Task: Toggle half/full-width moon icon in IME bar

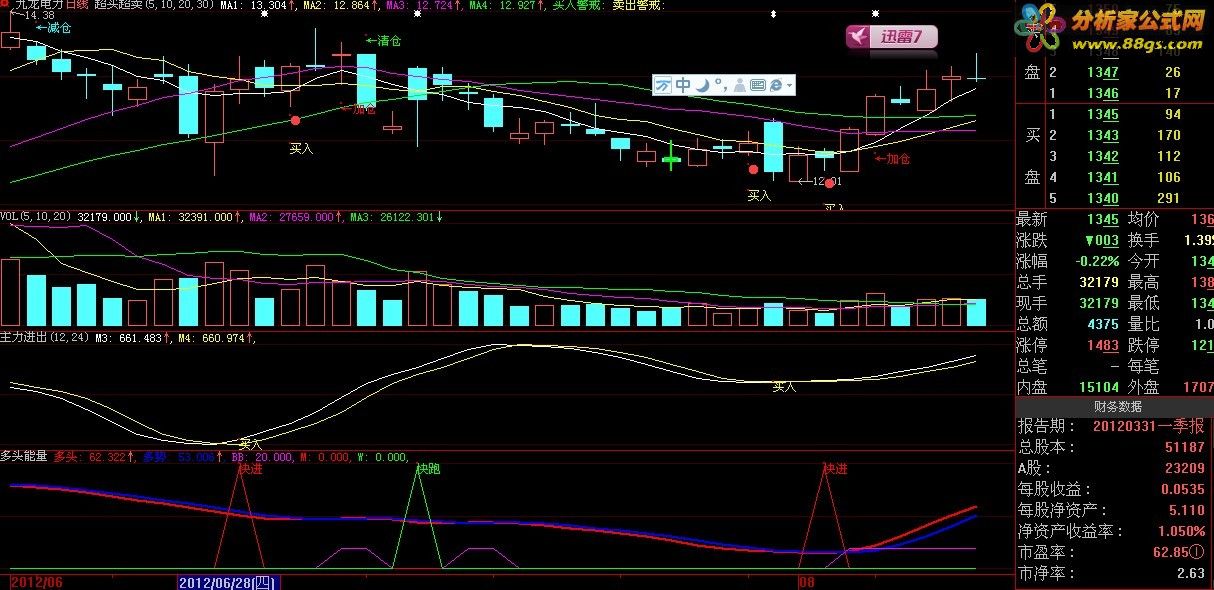Action: click(702, 85)
